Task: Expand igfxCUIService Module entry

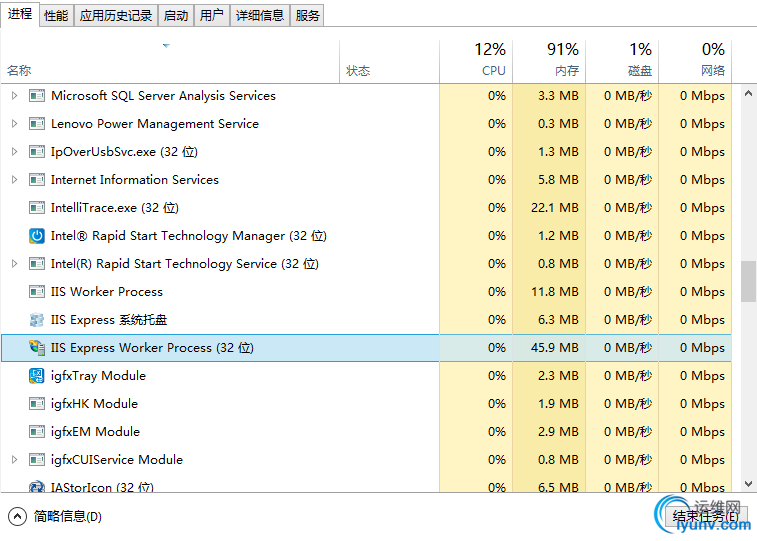Action: pyautogui.click(x=14, y=460)
